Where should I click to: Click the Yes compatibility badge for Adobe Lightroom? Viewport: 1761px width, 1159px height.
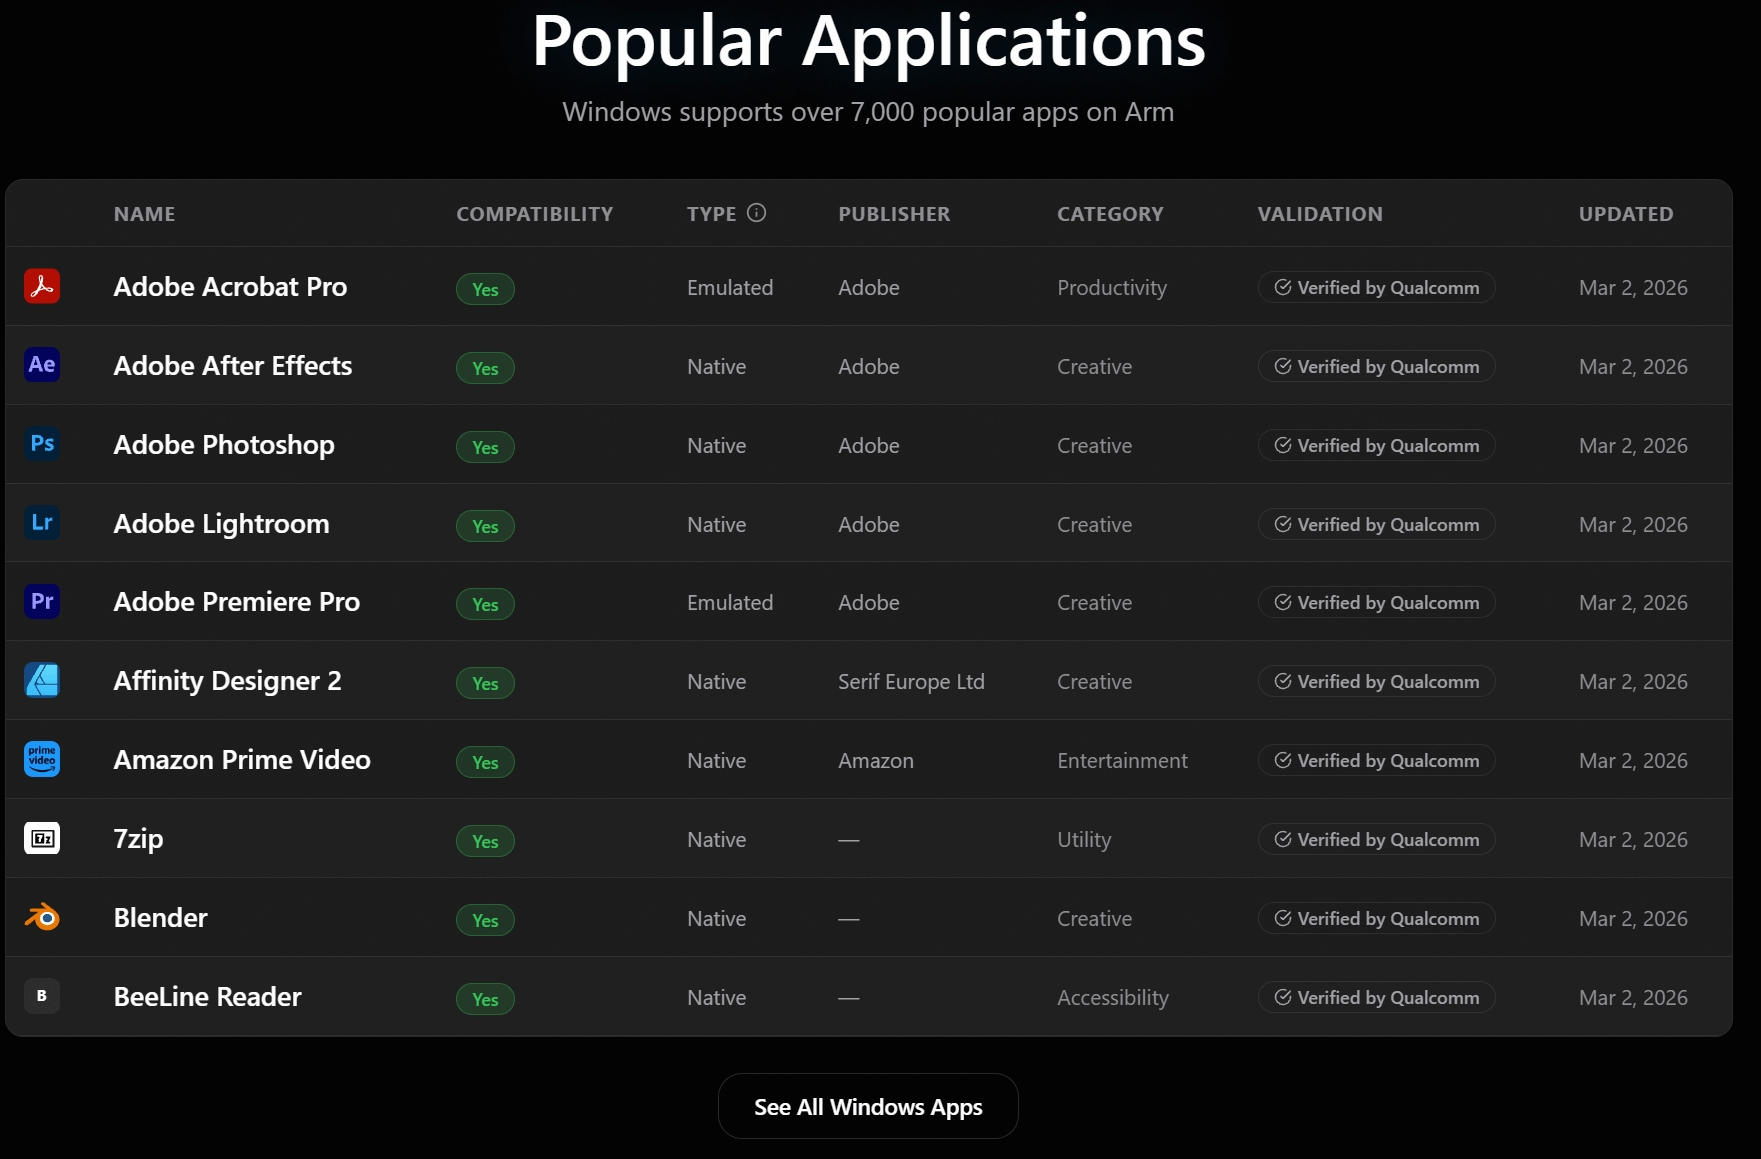[x=485, y=526]
